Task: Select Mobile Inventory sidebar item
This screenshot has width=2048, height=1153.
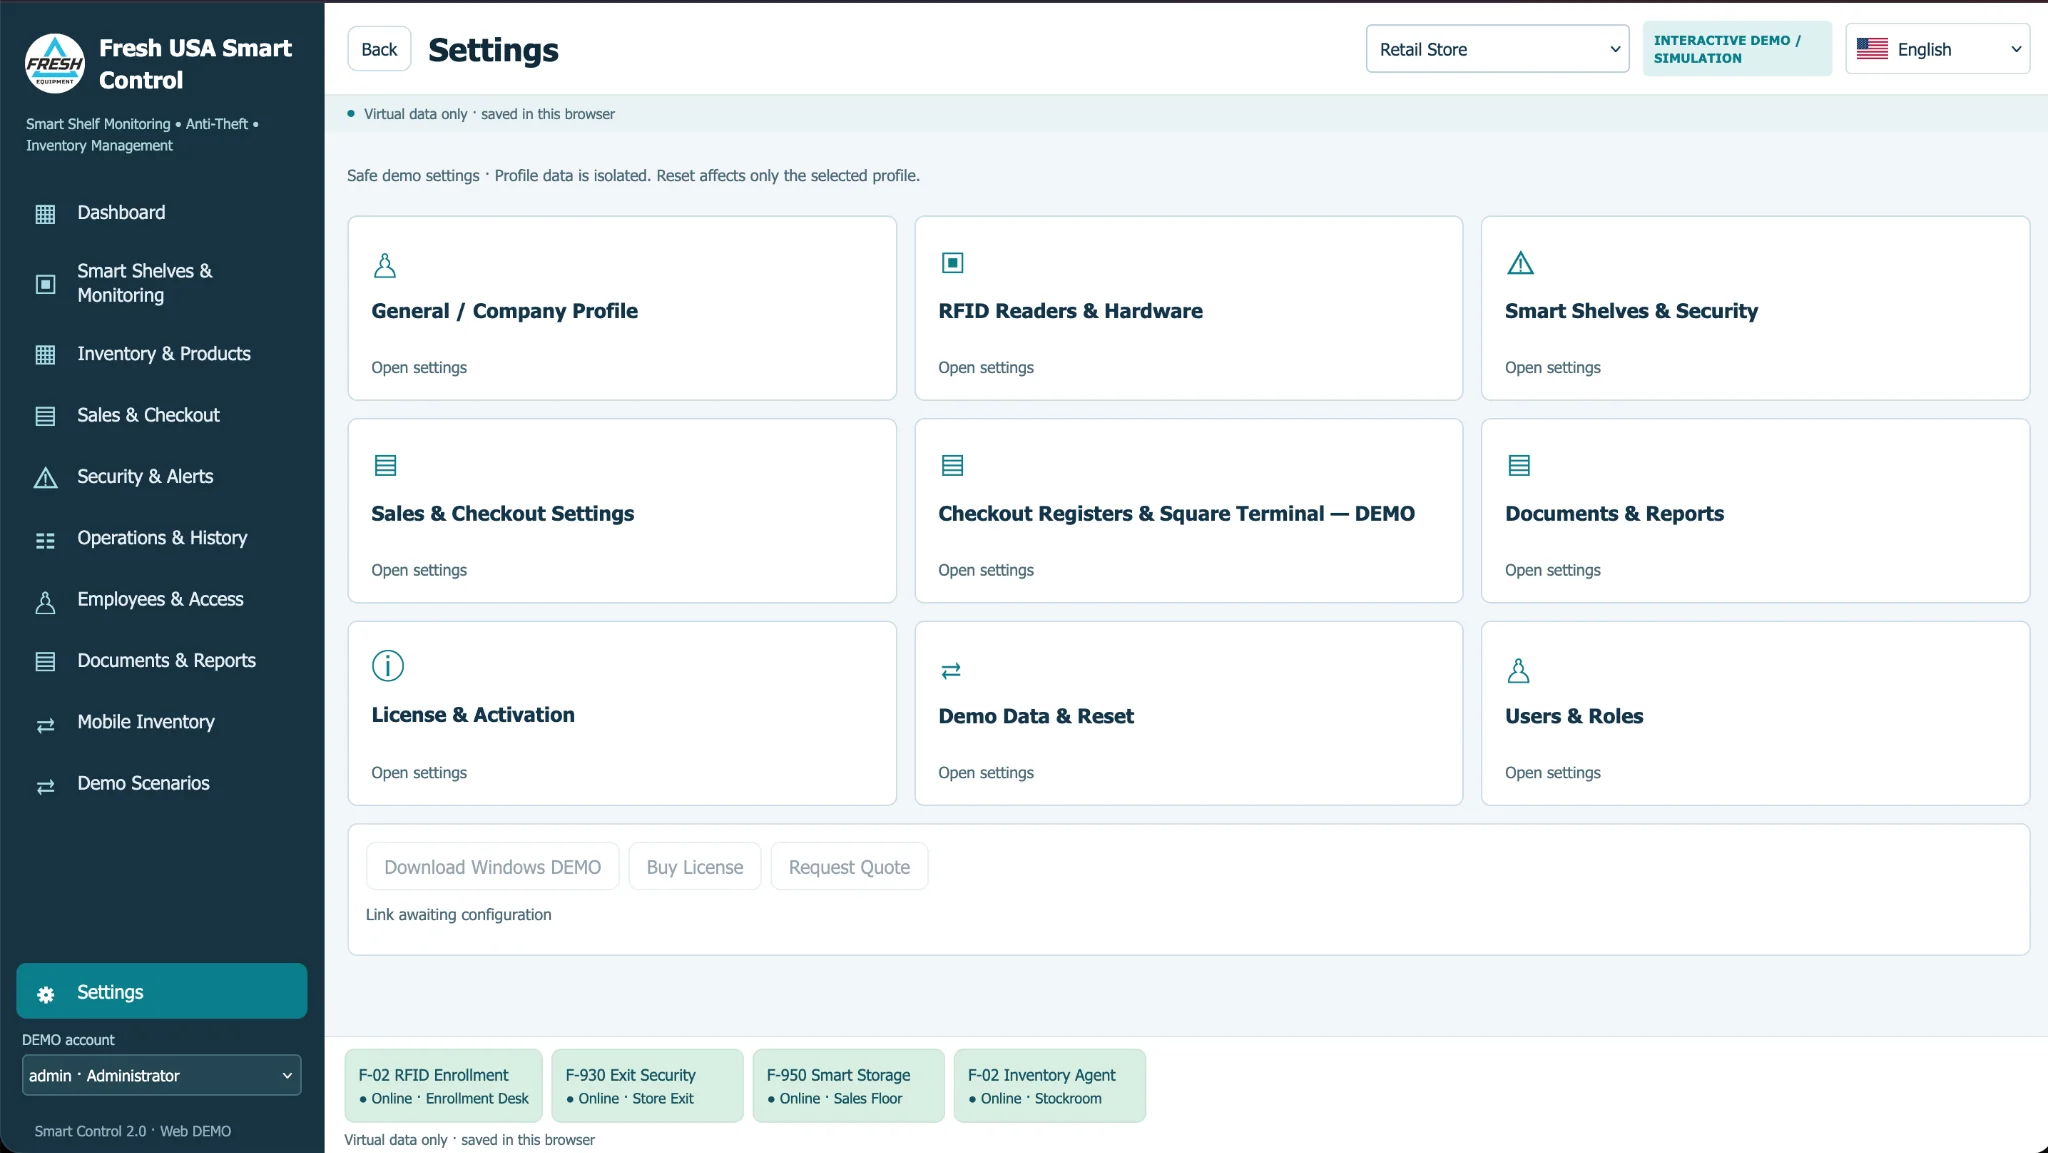Action: coord(162,723)
